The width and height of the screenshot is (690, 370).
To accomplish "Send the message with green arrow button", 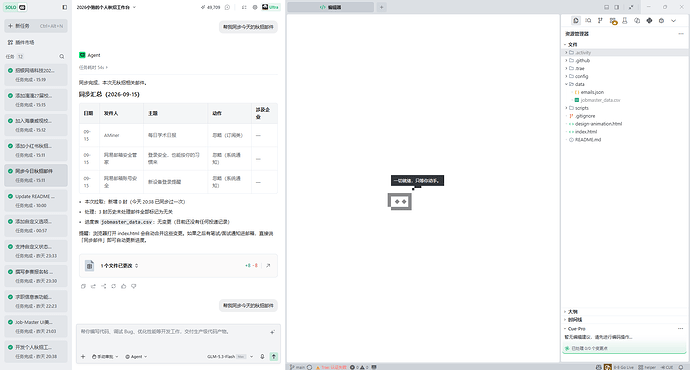I will [274, 357].
